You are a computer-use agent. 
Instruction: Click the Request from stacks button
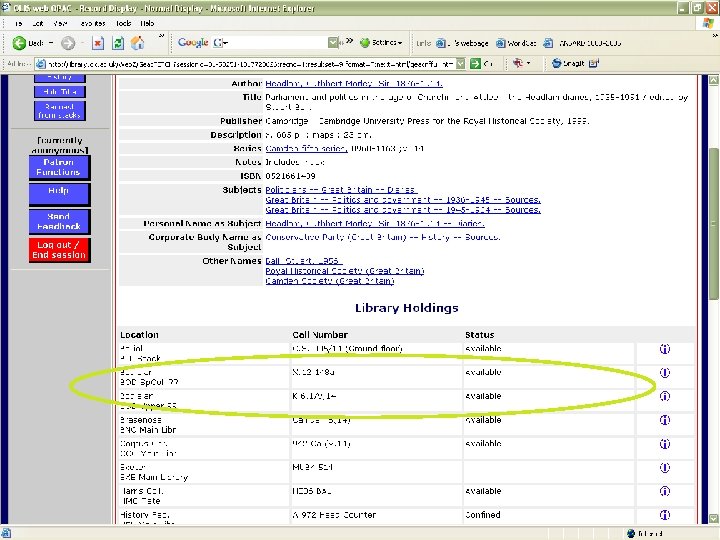point(60,111)
